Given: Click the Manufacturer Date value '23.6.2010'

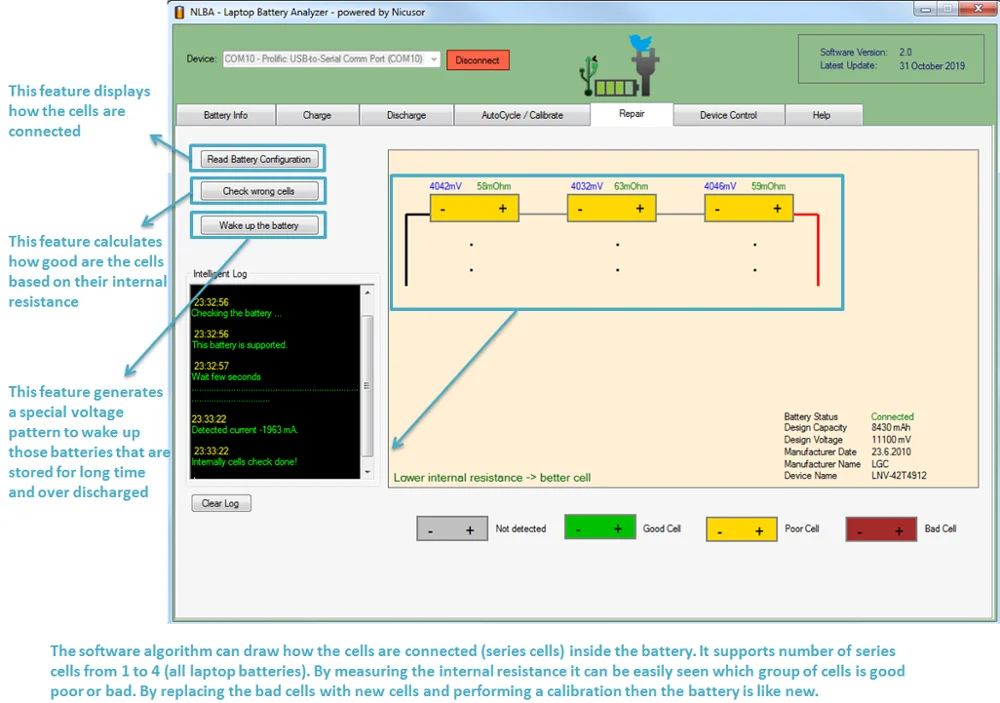Looking at the screenshot, I should 891,452.
